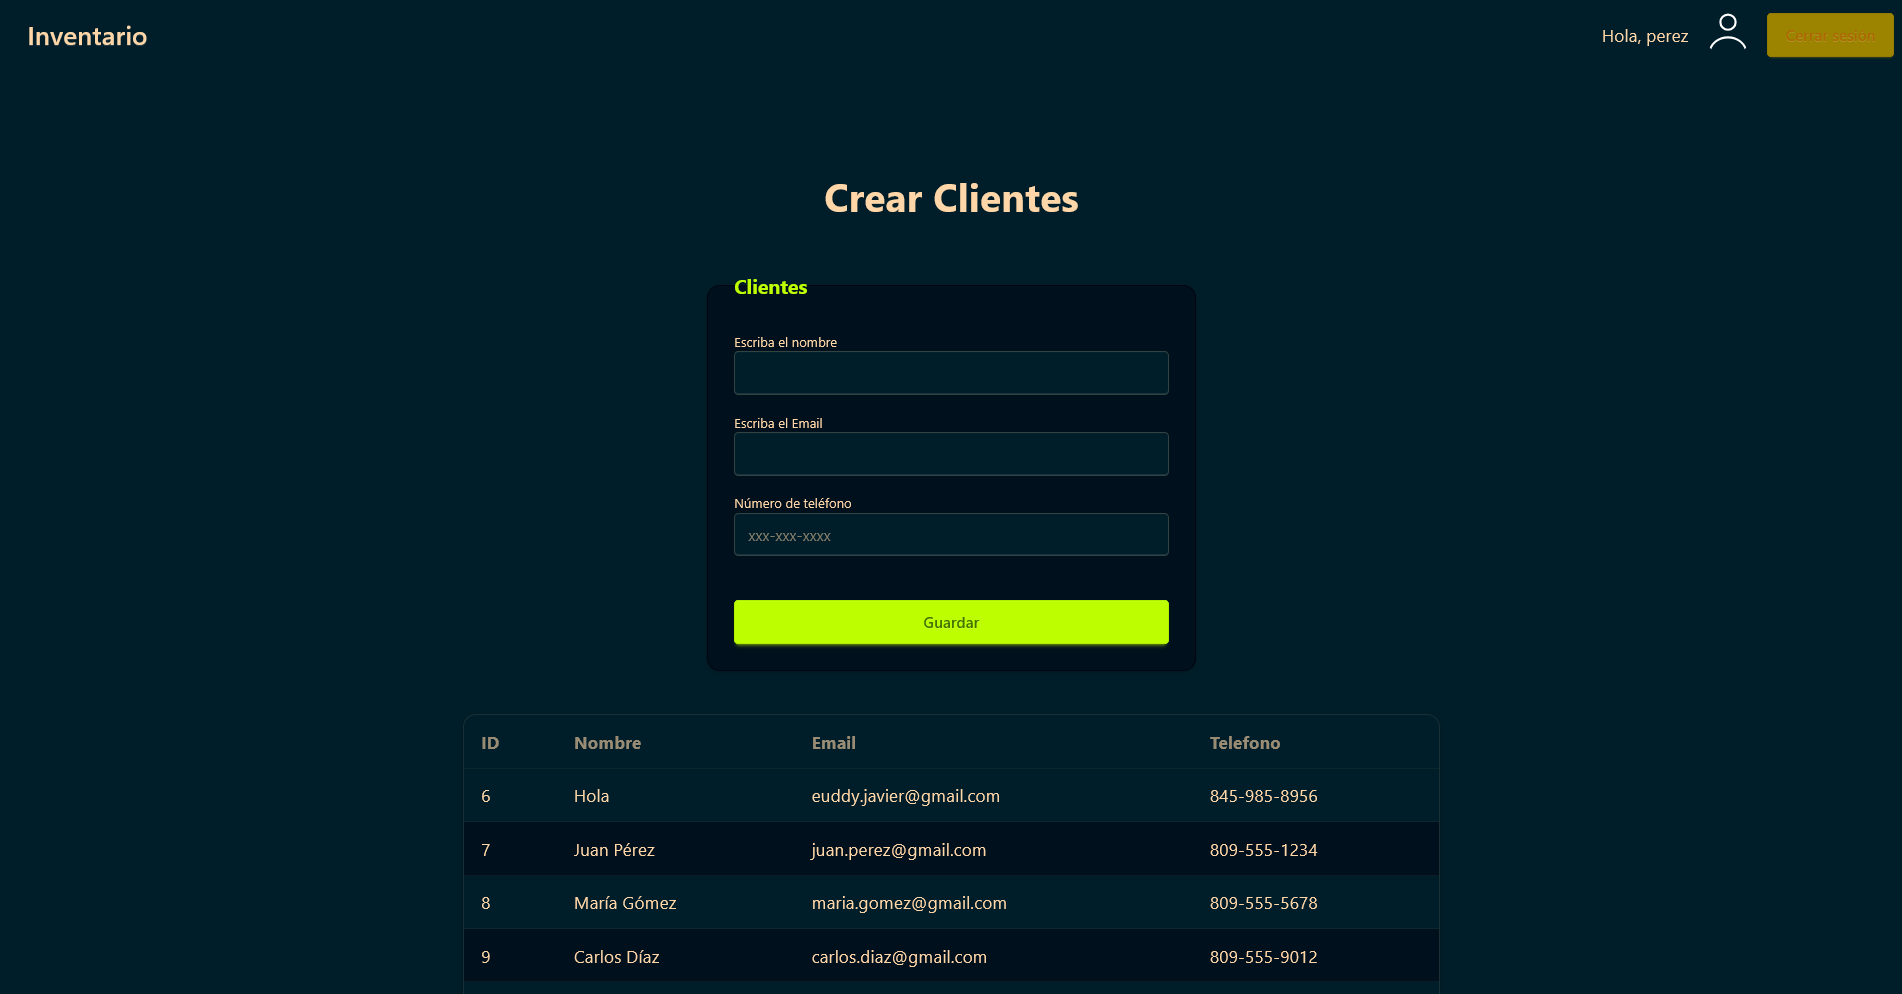Click the Telefono column header
This screenshot has height=994, width=1902.
[x=1244, y=743]
